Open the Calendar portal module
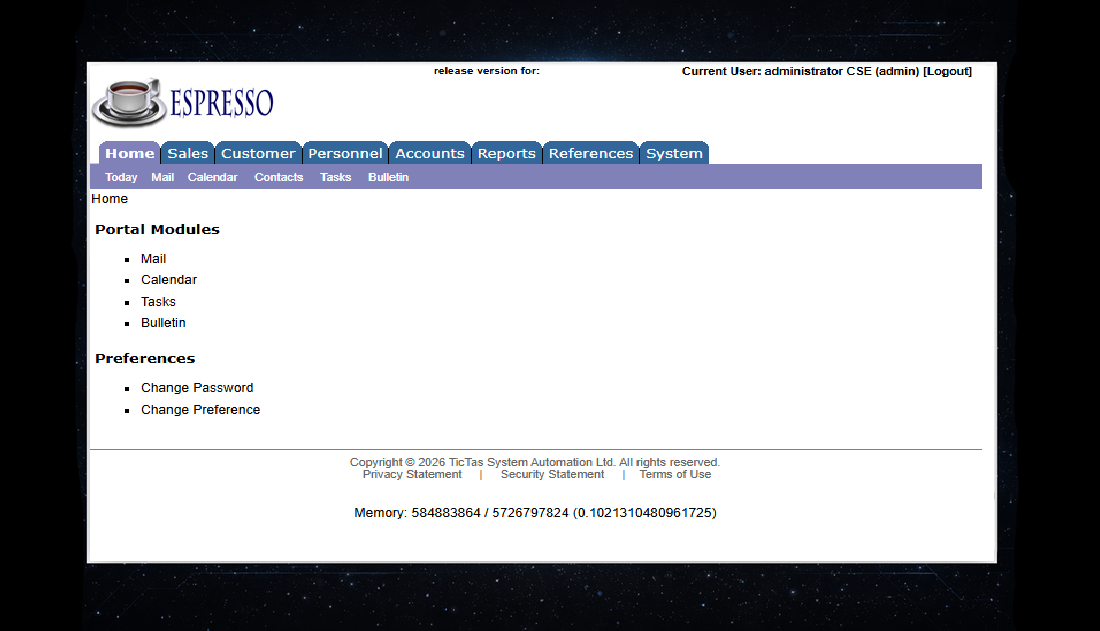 168,279
